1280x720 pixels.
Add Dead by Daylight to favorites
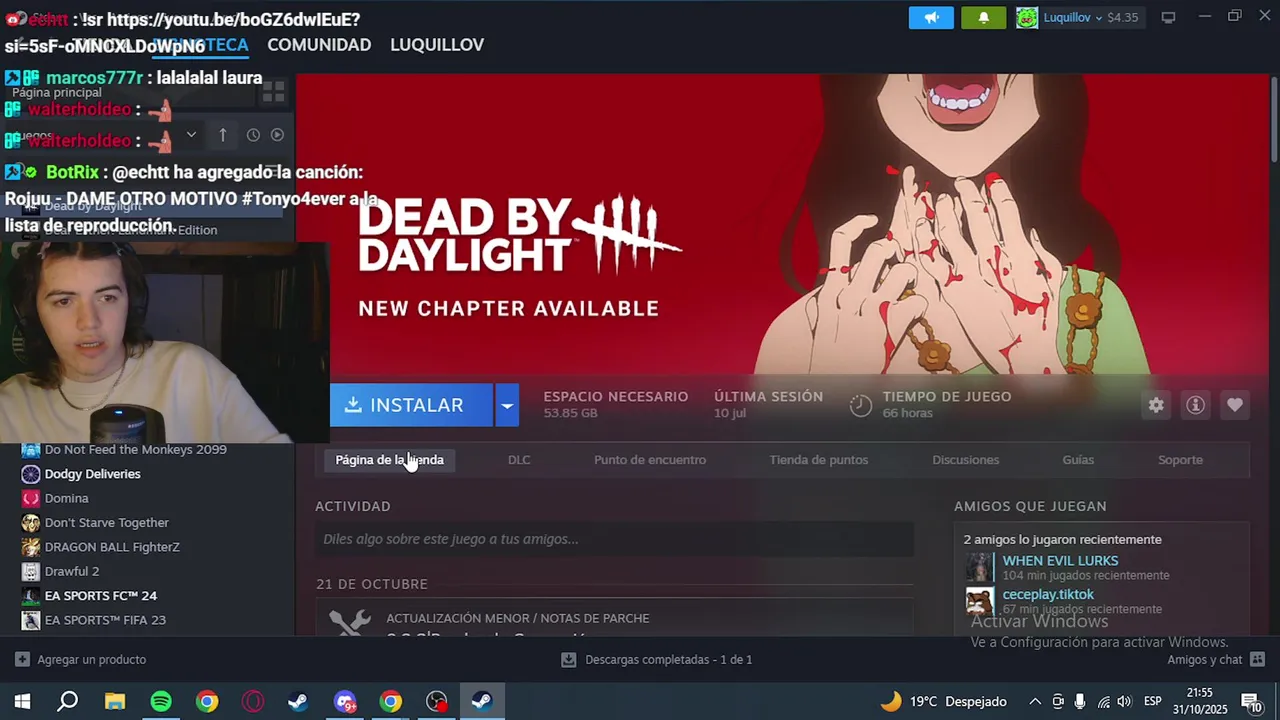pyautogui.click(x=1235, y=405)
